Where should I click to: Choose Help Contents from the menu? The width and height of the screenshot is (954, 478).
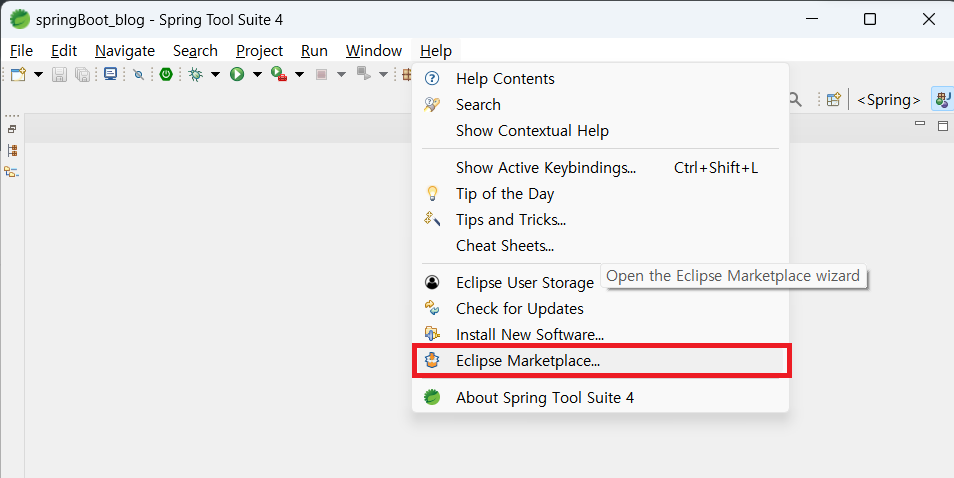click(x=601, y=79)
